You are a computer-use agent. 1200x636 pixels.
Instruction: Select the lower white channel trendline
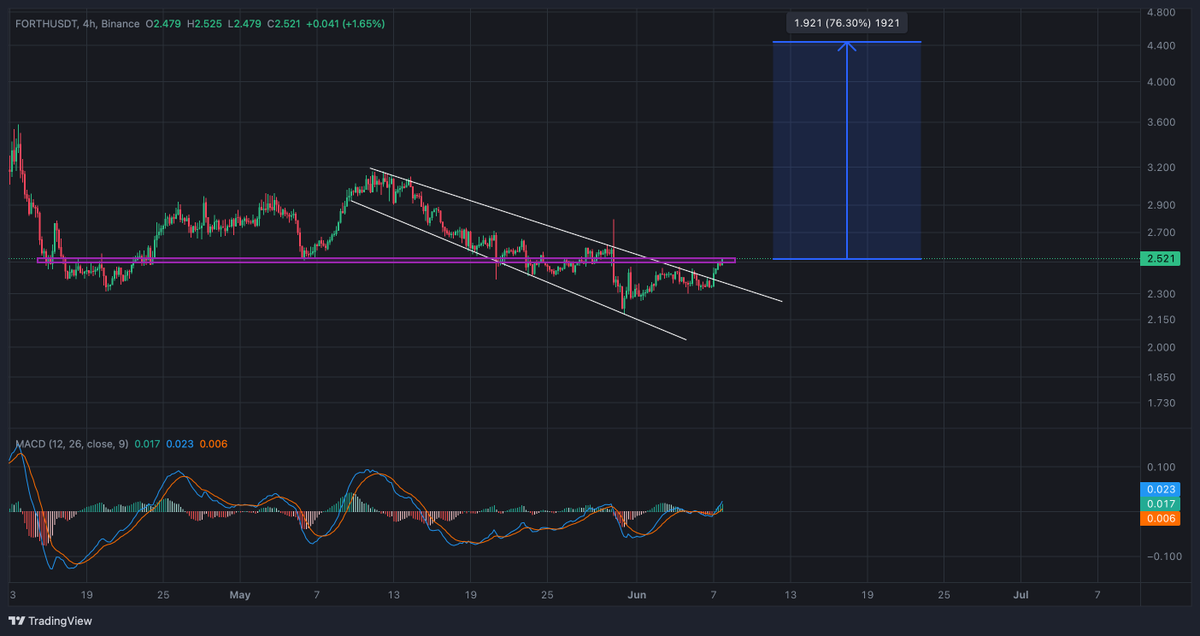tap(517, 268)
